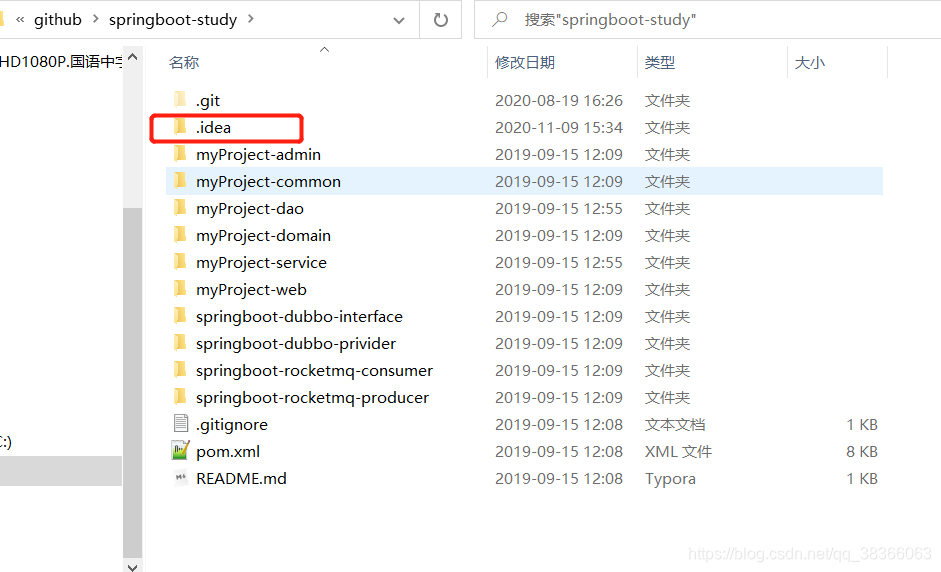The width and height of the screenshot is (941, 572).
Task: Sort files by 大小 column
Action: point(810,62)
